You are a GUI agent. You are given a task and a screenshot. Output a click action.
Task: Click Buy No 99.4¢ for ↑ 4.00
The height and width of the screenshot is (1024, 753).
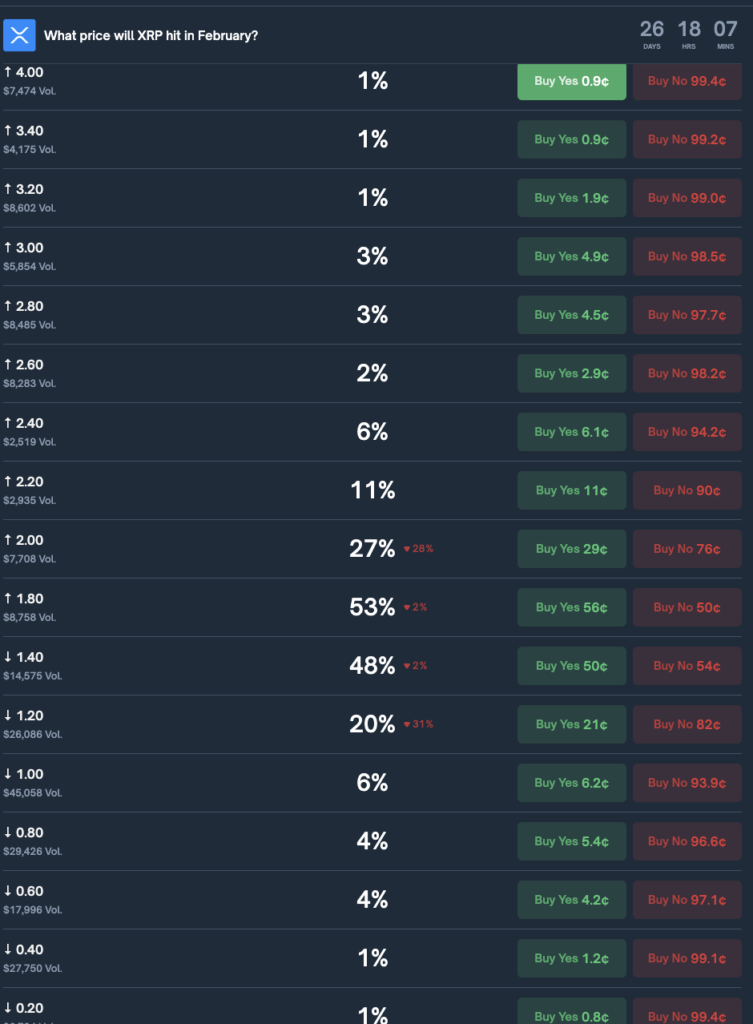point(686,81)
